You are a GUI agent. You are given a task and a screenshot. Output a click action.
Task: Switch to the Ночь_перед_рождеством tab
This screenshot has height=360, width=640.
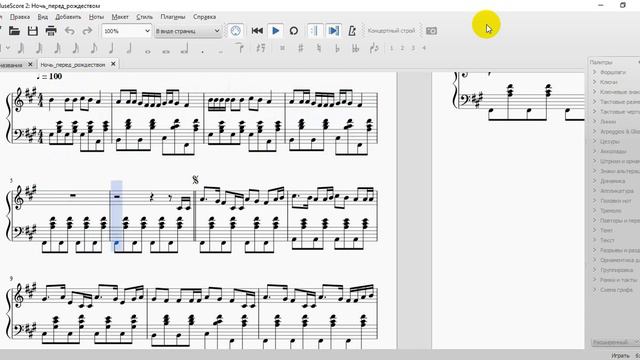pyautogui.click(x=73, y=64)
